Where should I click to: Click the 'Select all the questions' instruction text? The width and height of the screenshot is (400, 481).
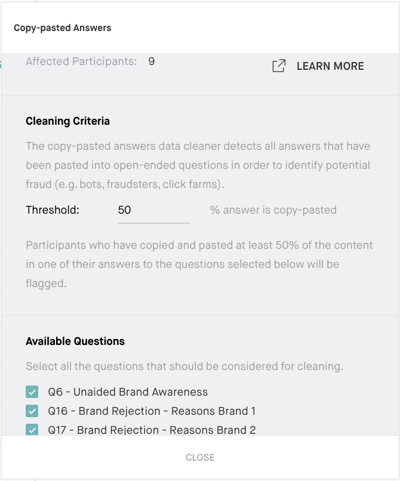[184, 366]
